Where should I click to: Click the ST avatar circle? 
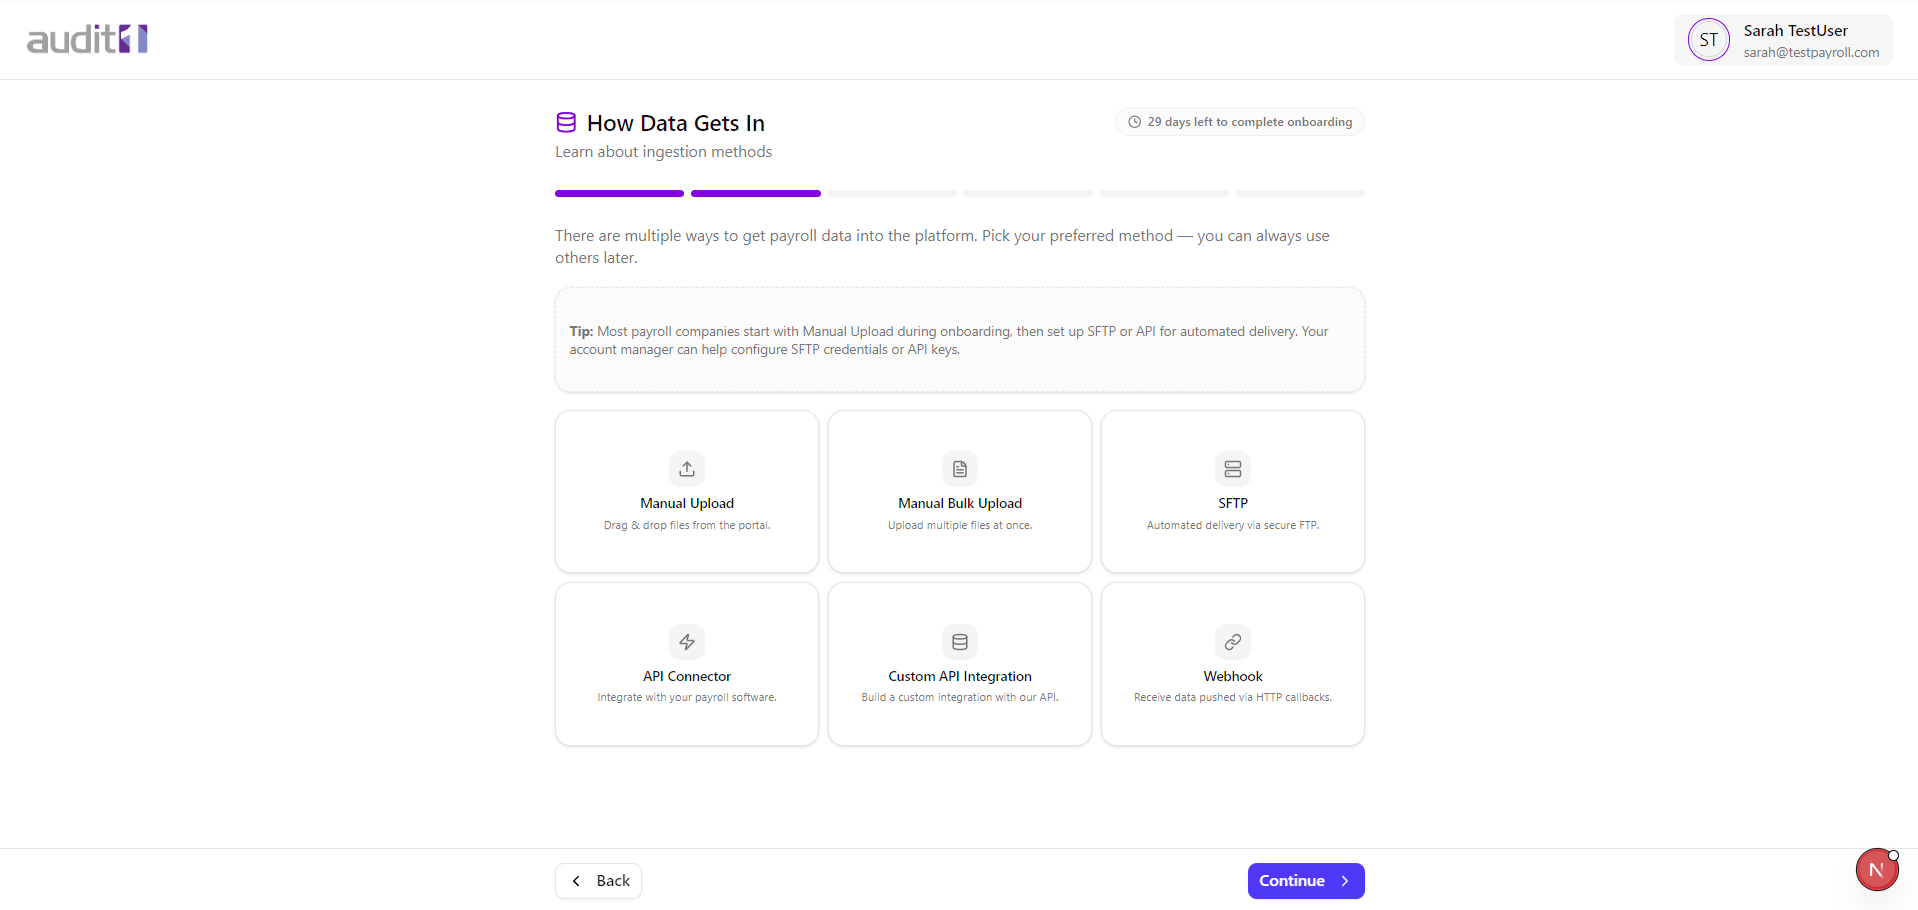coord(1709,40)
